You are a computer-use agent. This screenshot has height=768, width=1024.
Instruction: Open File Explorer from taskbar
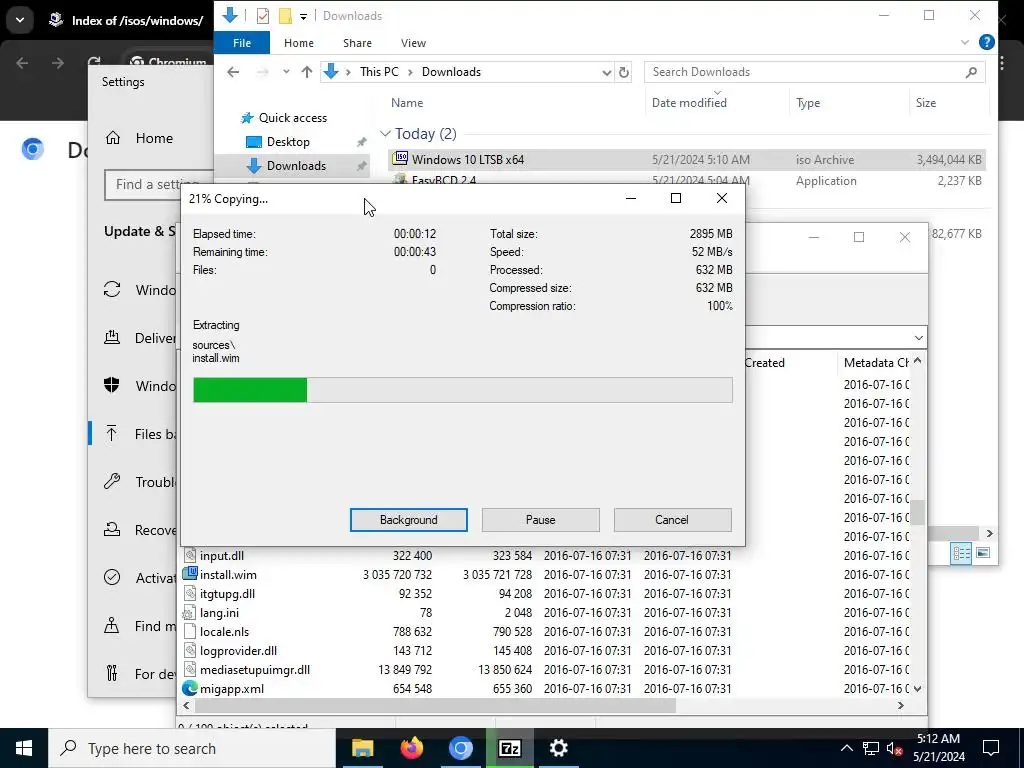(x=362, y=748)
